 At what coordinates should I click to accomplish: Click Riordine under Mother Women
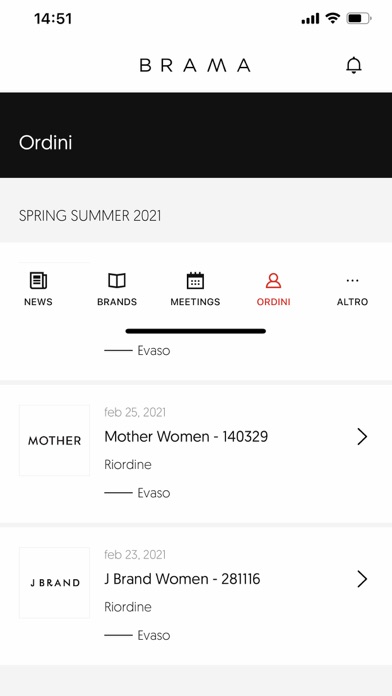tap(128, 465)
